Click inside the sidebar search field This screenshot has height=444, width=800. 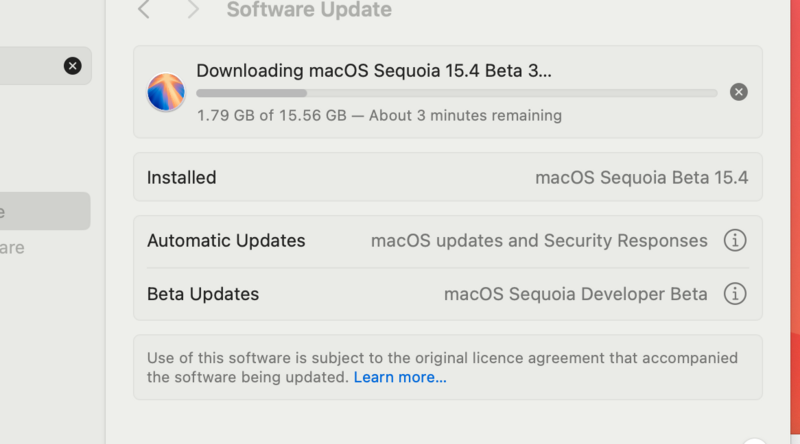point(30,66)
